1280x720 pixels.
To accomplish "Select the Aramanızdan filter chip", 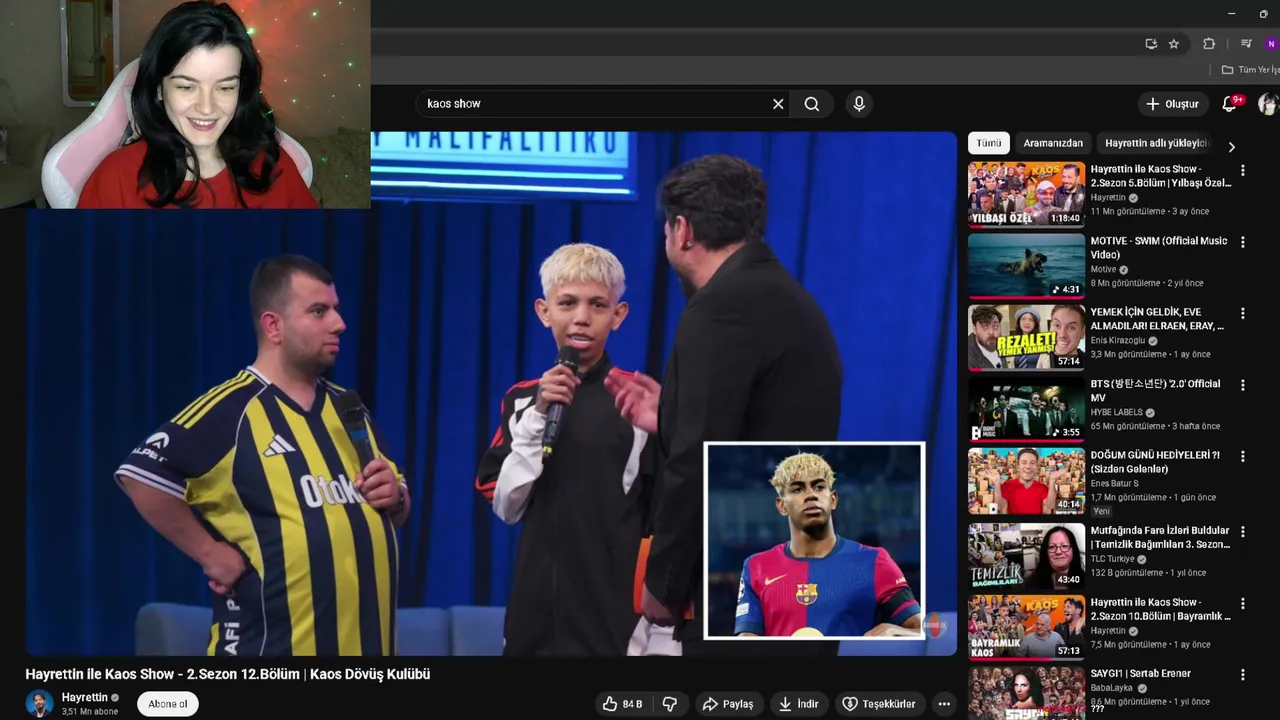I will coord(1053,143).
